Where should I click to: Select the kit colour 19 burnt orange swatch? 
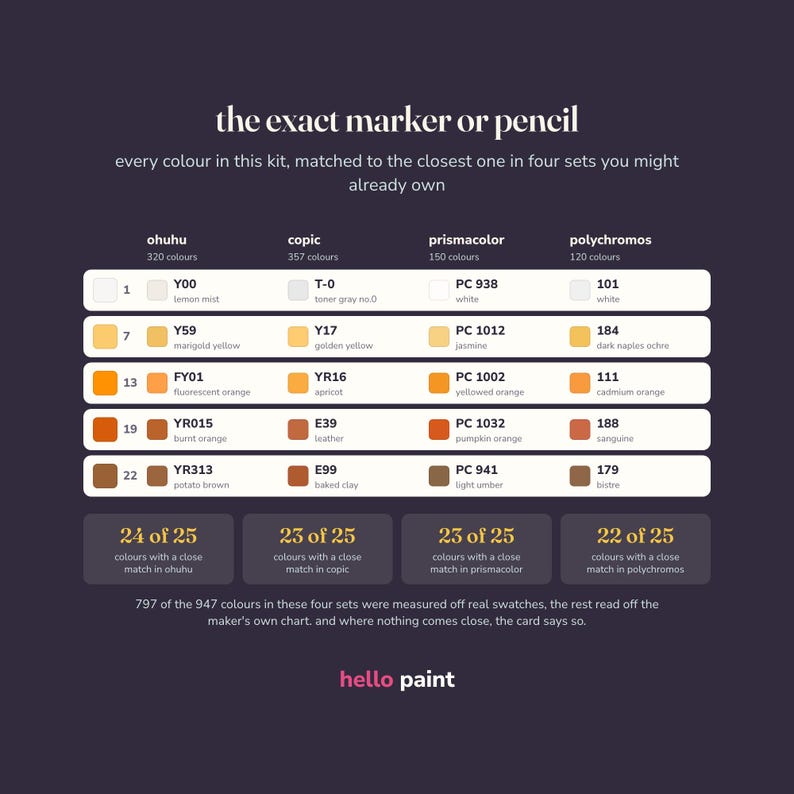tap(105, 429)
